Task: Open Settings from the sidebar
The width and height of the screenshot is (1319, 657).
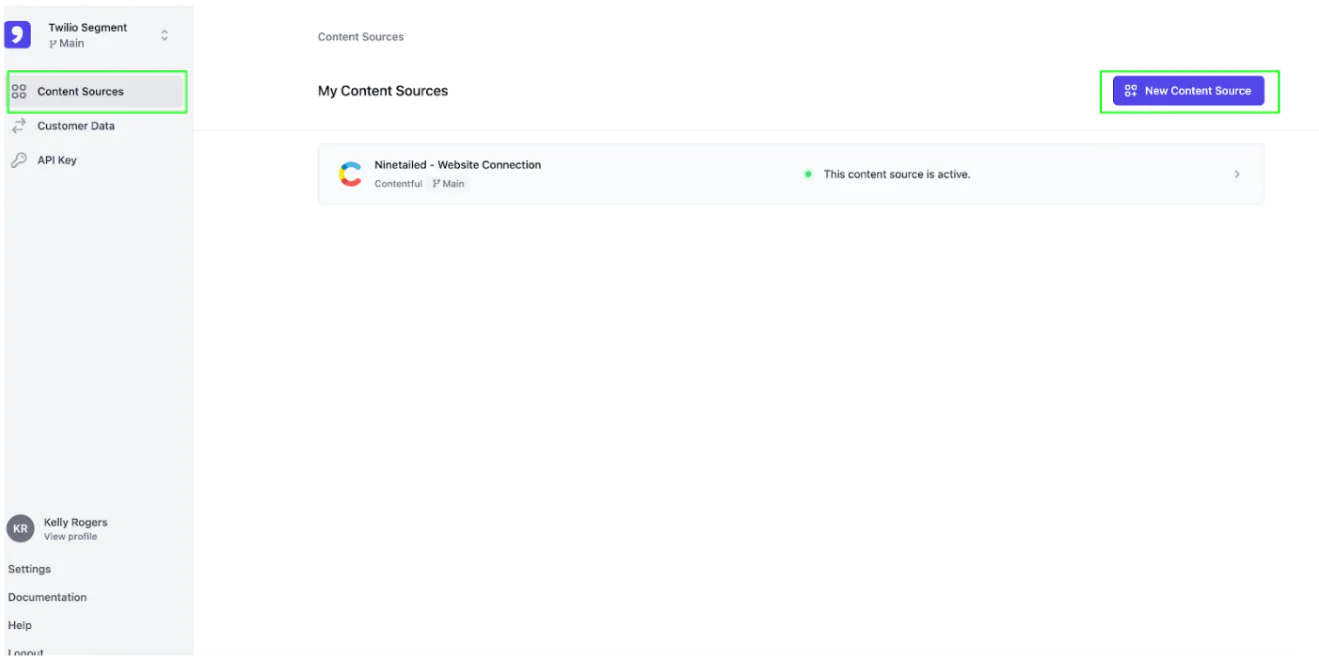Action: [x=29, y=569]
